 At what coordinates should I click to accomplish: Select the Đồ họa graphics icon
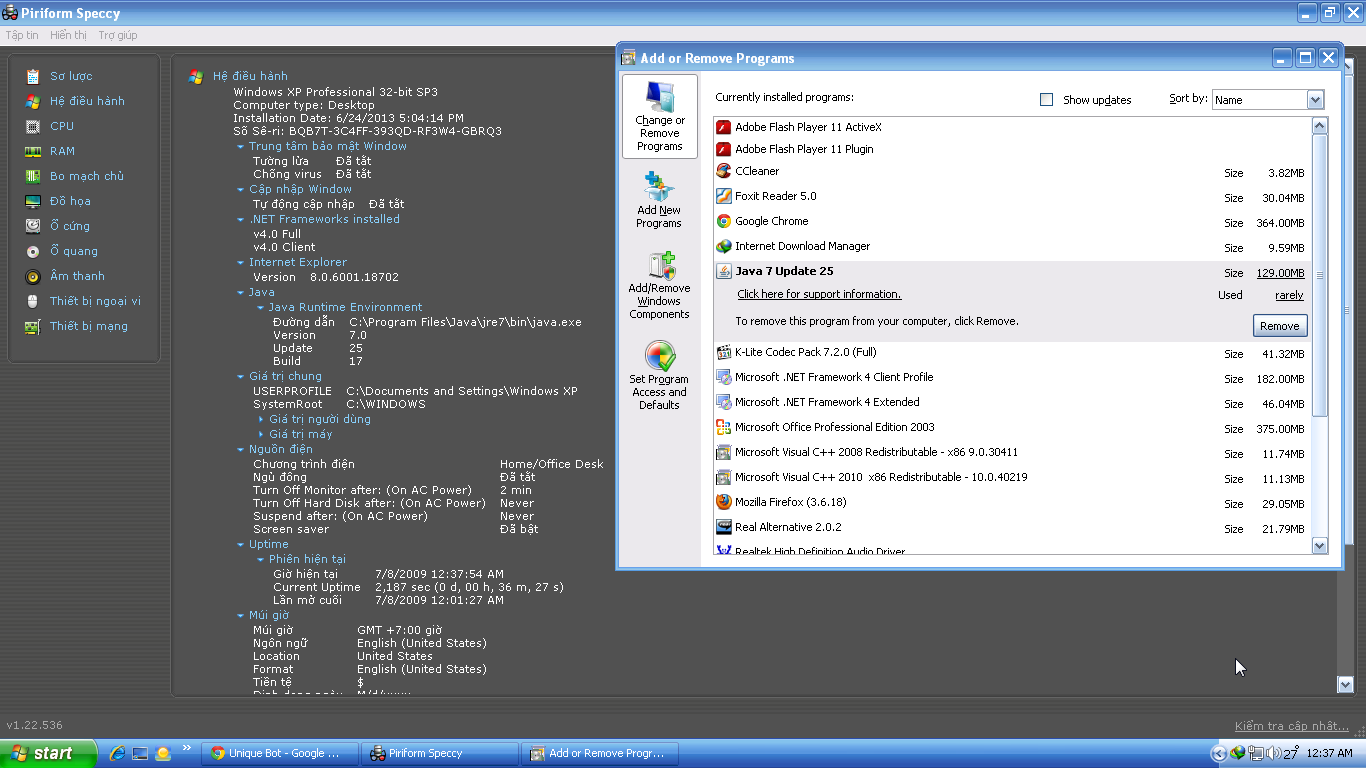coord(33,201)
